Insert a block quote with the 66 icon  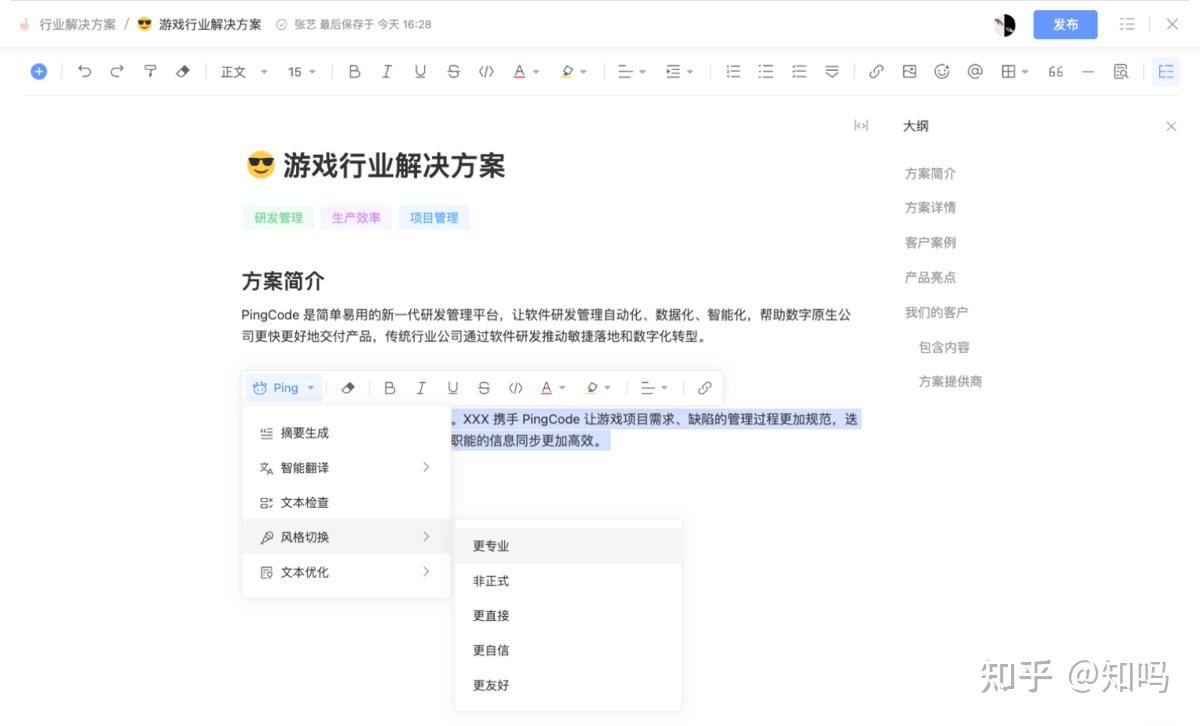click(x=1055, y=71)
